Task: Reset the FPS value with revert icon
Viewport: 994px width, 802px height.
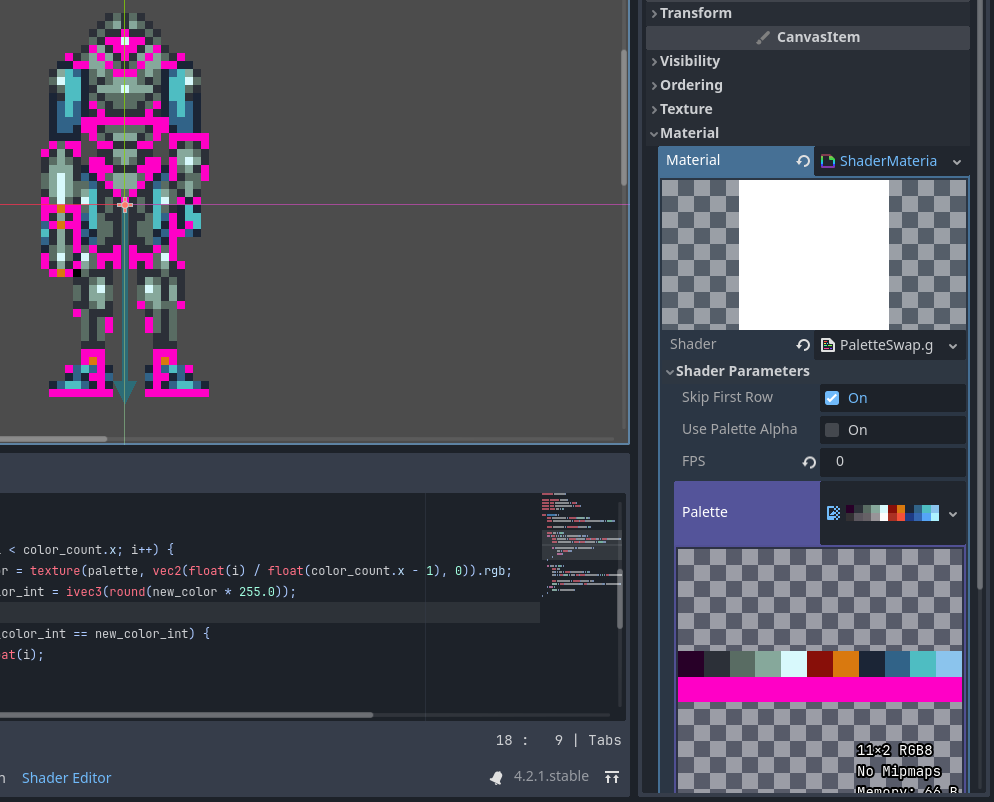Action: pyautogui.click(x=809, y=462)
